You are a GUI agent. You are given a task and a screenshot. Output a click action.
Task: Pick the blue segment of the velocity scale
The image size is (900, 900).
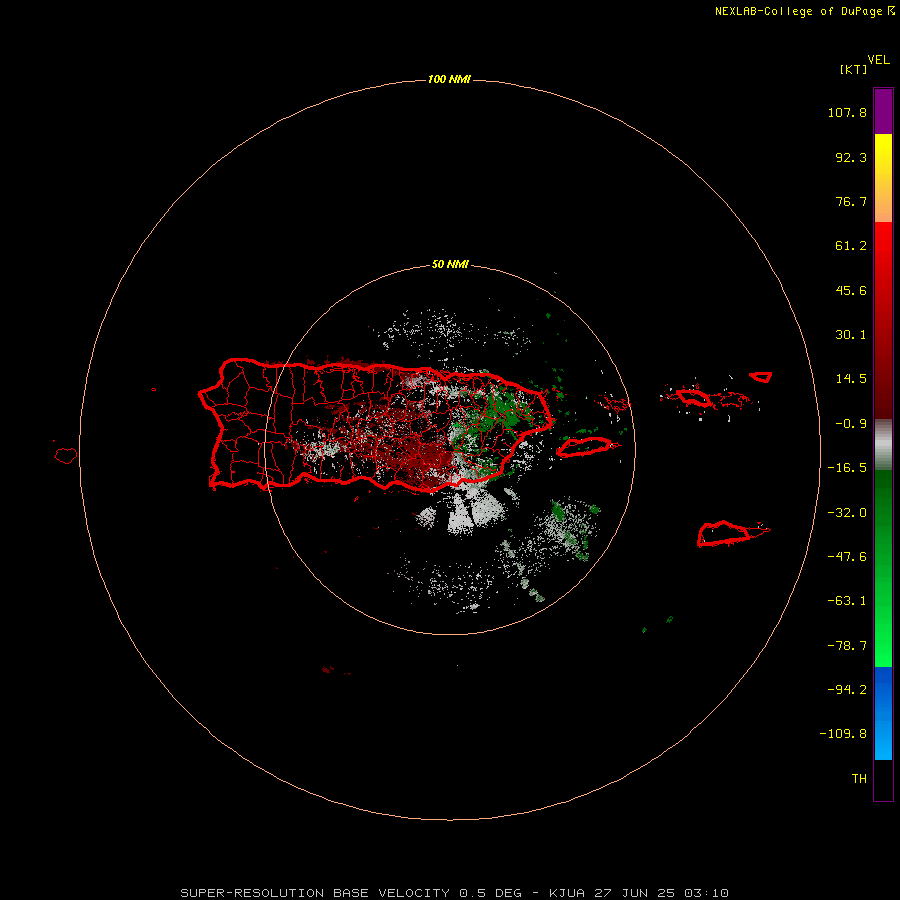(883, 713)
